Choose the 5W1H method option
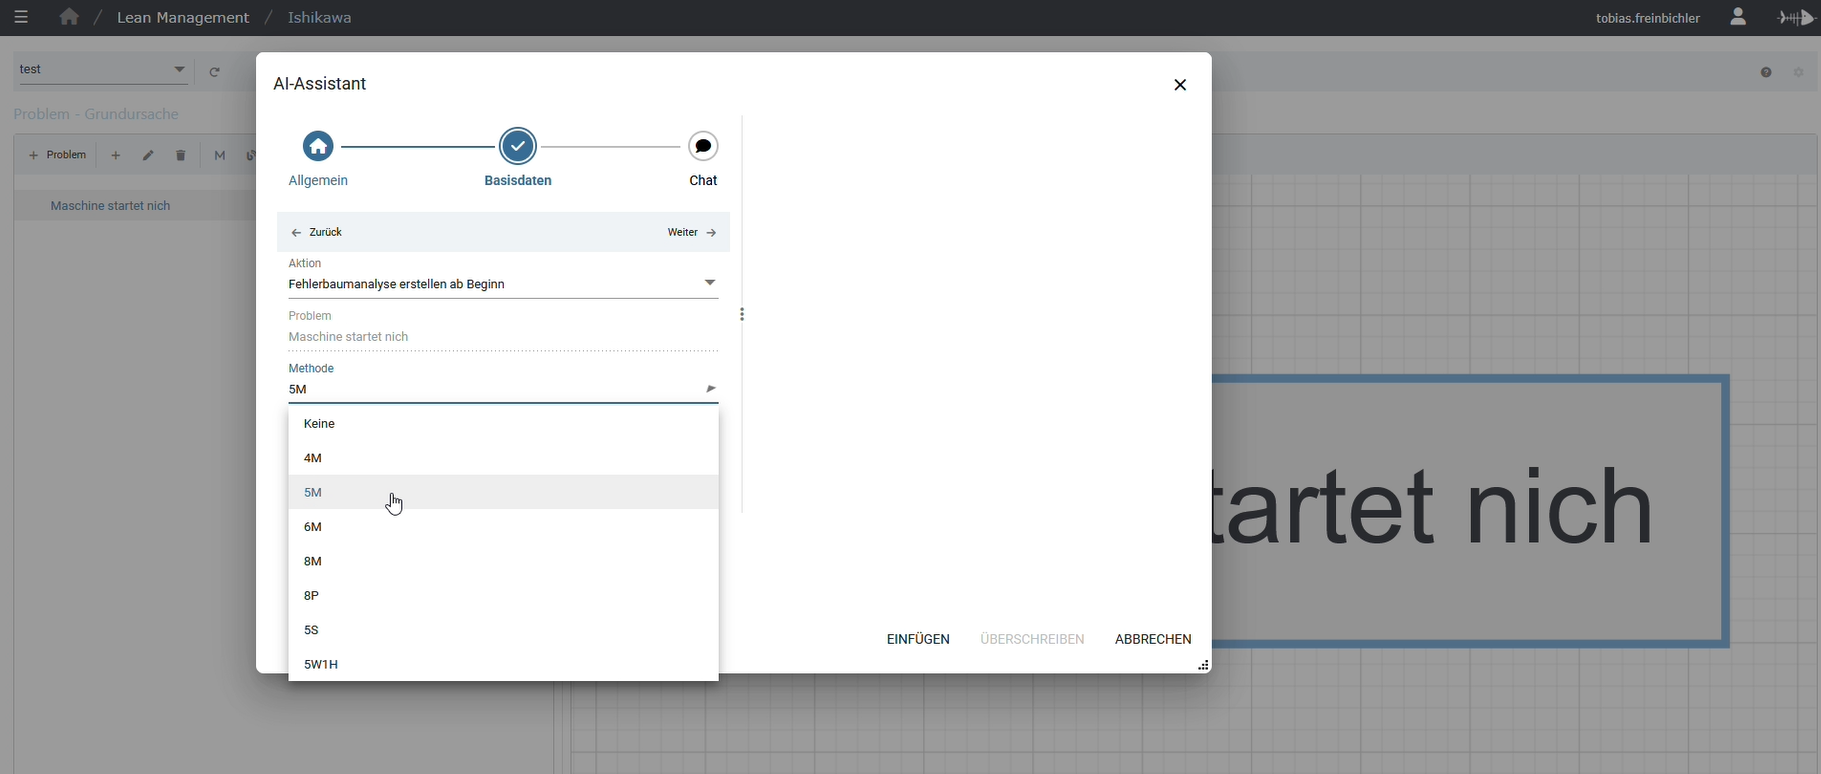1821x774 pixels. pos(321,665)
